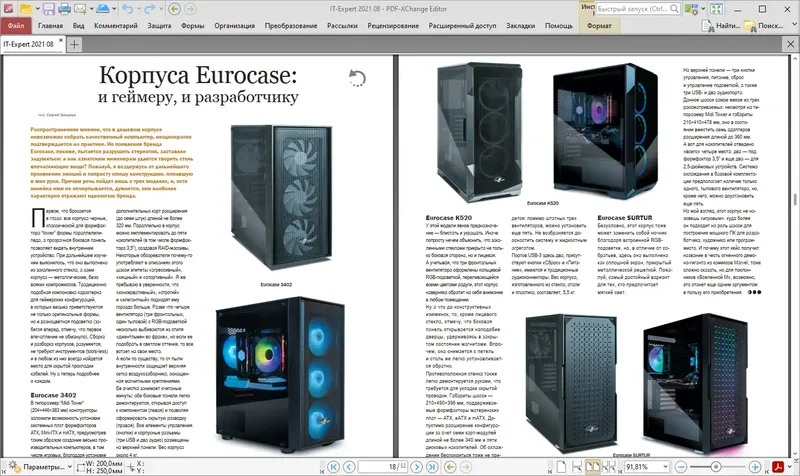The image size is (800, 476).
Task: Expand the redo history dropdown
Action: click(x=161, y=9)
